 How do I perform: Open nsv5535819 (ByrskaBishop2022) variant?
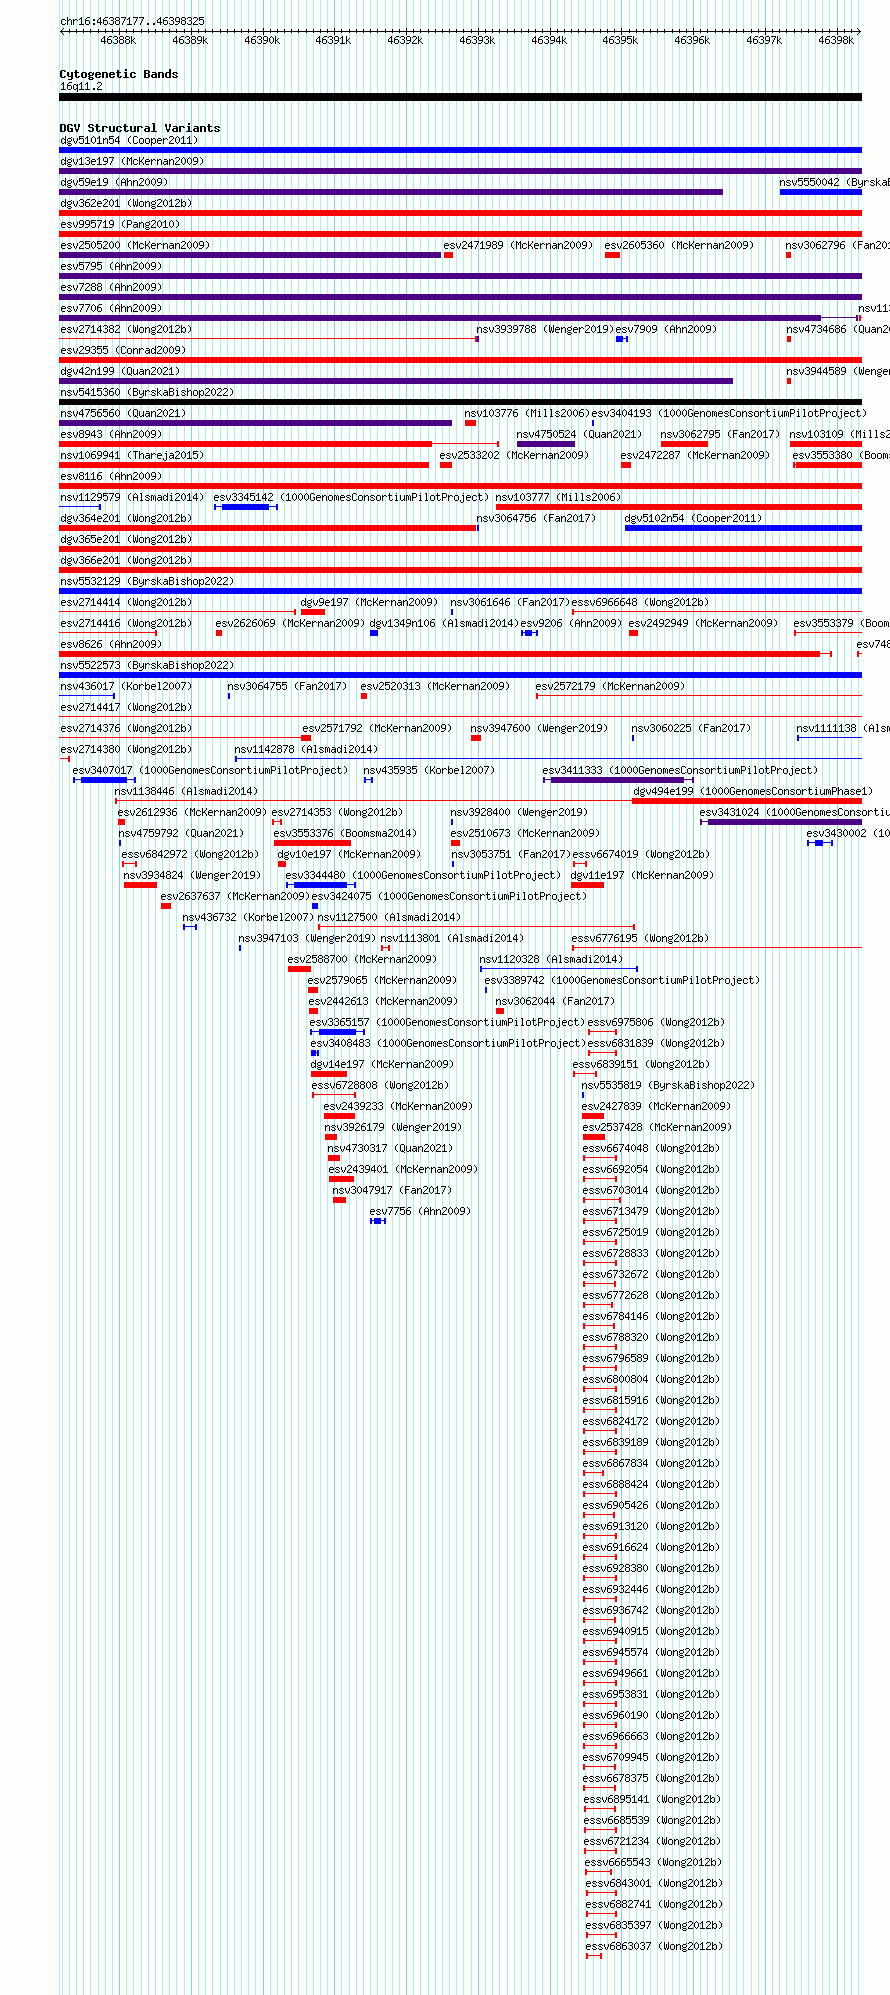[668, 1085]
